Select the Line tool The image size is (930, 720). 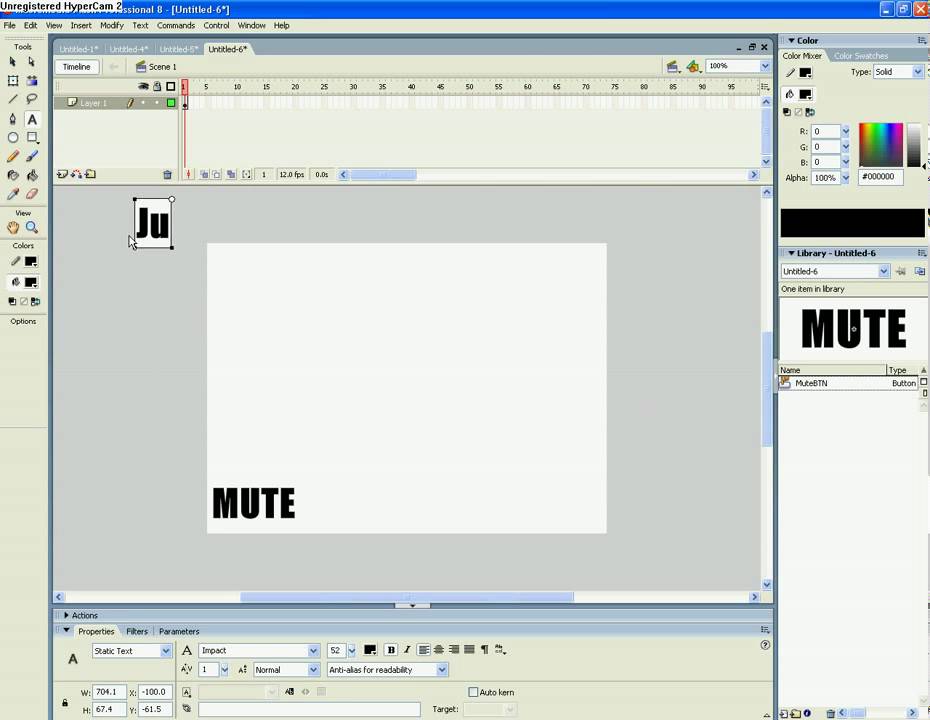pyautogui.click(x=12, y=99)
